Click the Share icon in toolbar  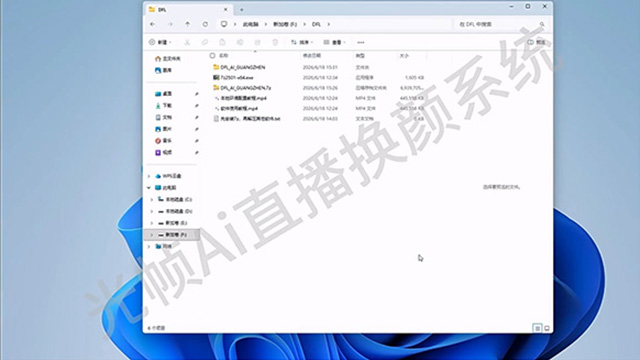258,42
